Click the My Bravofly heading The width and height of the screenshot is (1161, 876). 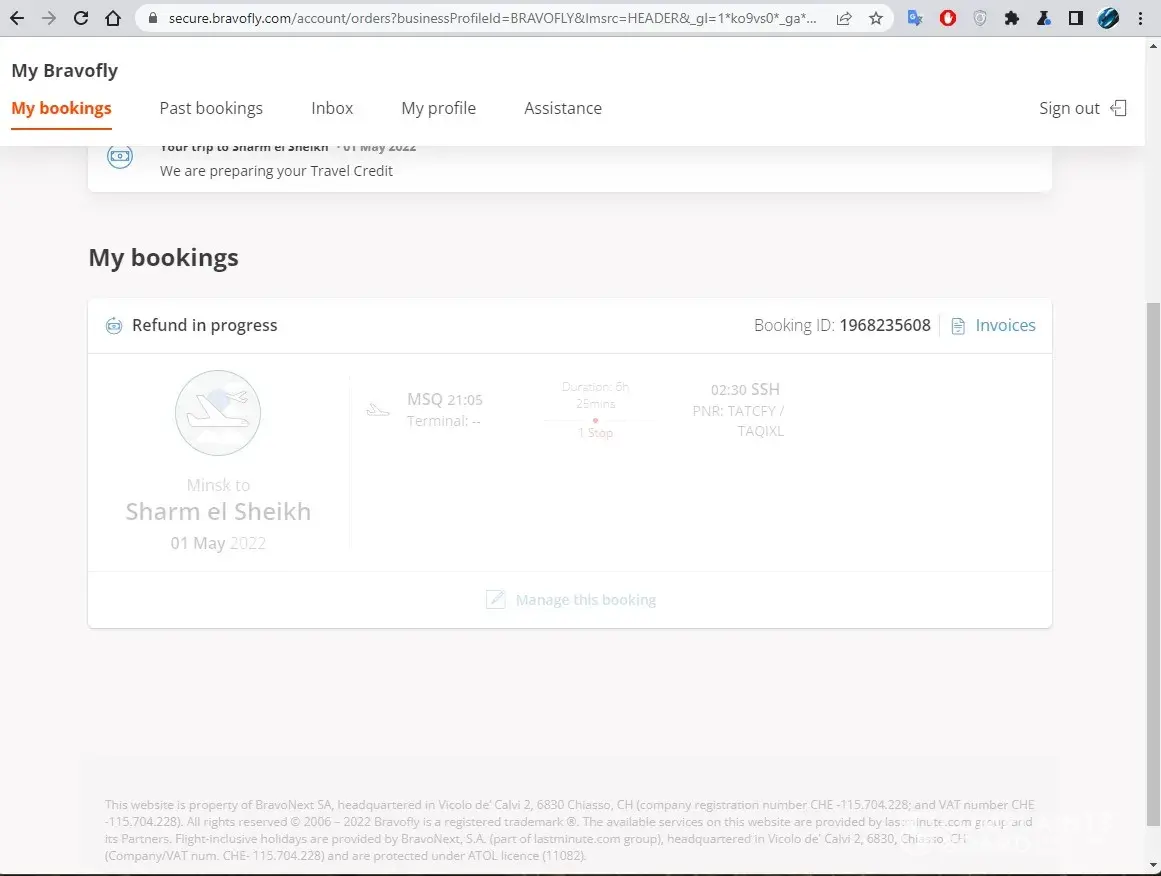pos(64,70)
